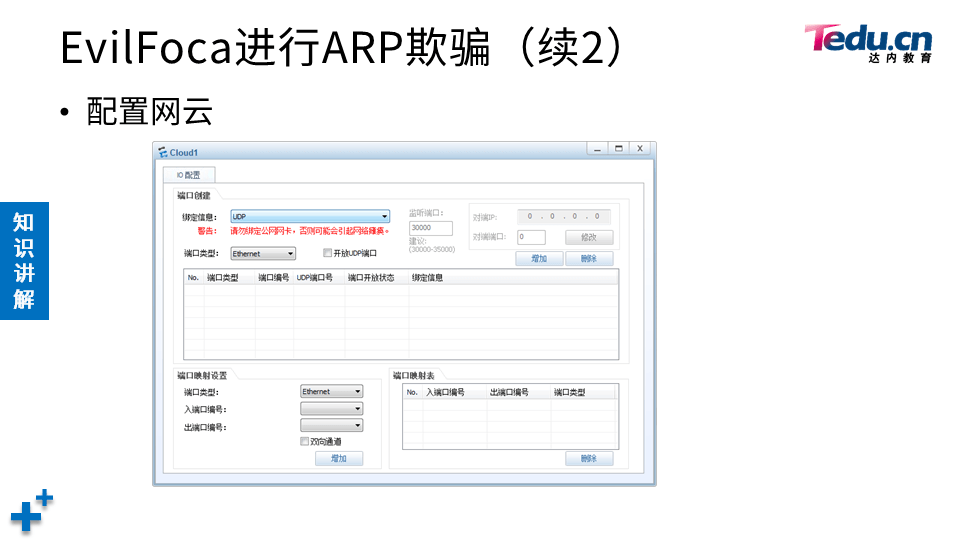The height and width of the screenshot is (540, 960).
Task: Open the IO 配置 tab
Action: (189, 175)
